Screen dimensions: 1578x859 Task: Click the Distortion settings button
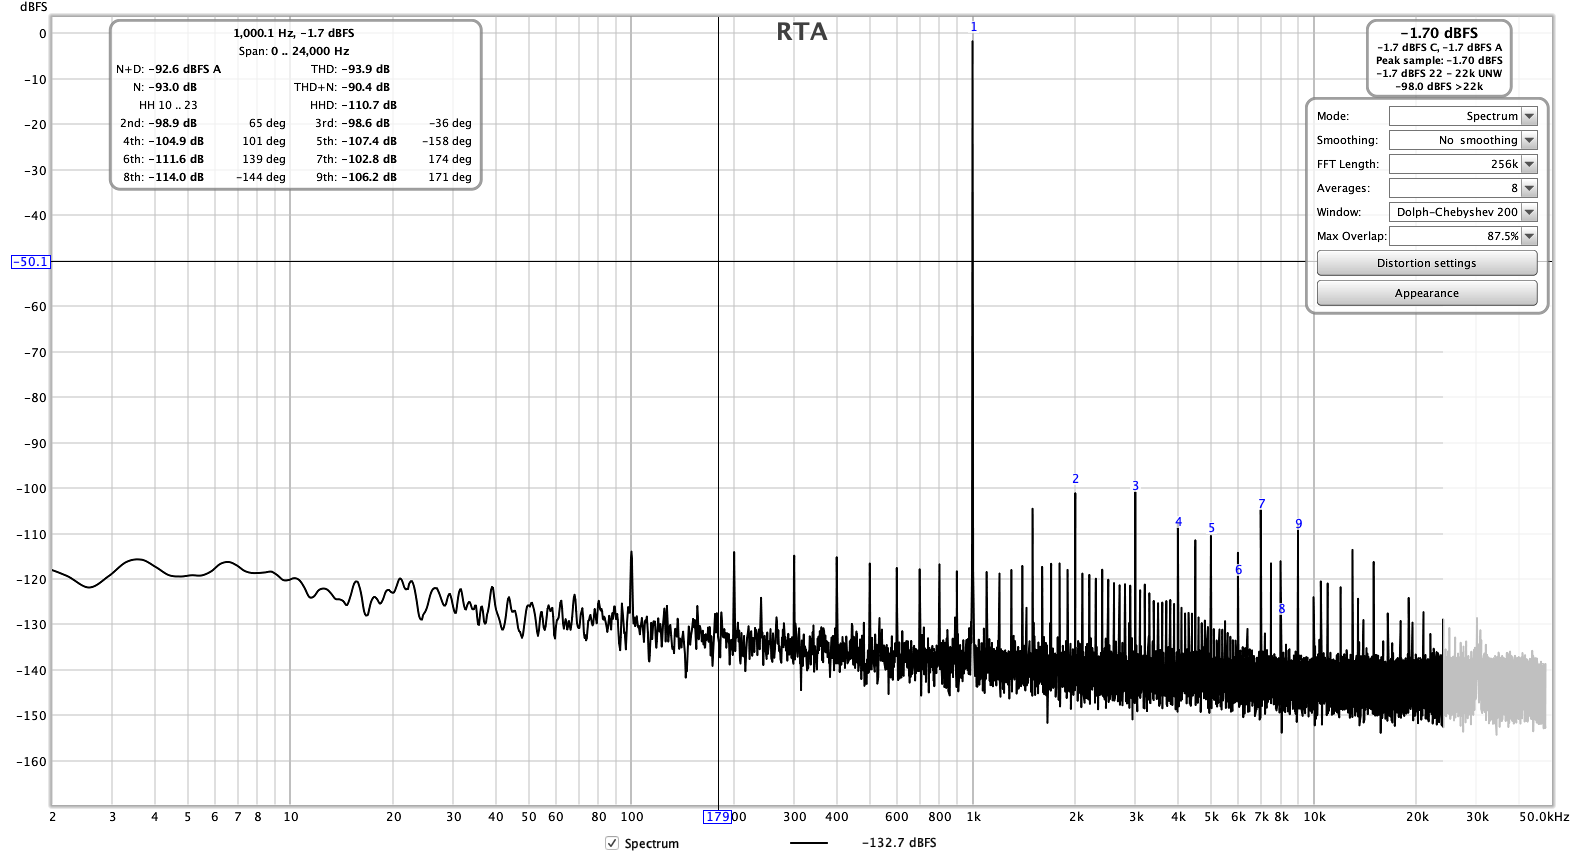click(x=1426, y=263)
